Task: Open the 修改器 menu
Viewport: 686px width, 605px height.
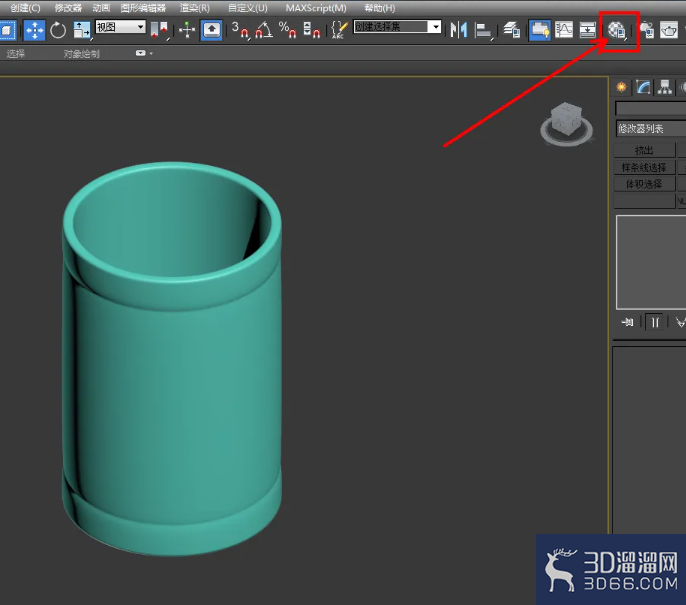Action: 68,8
